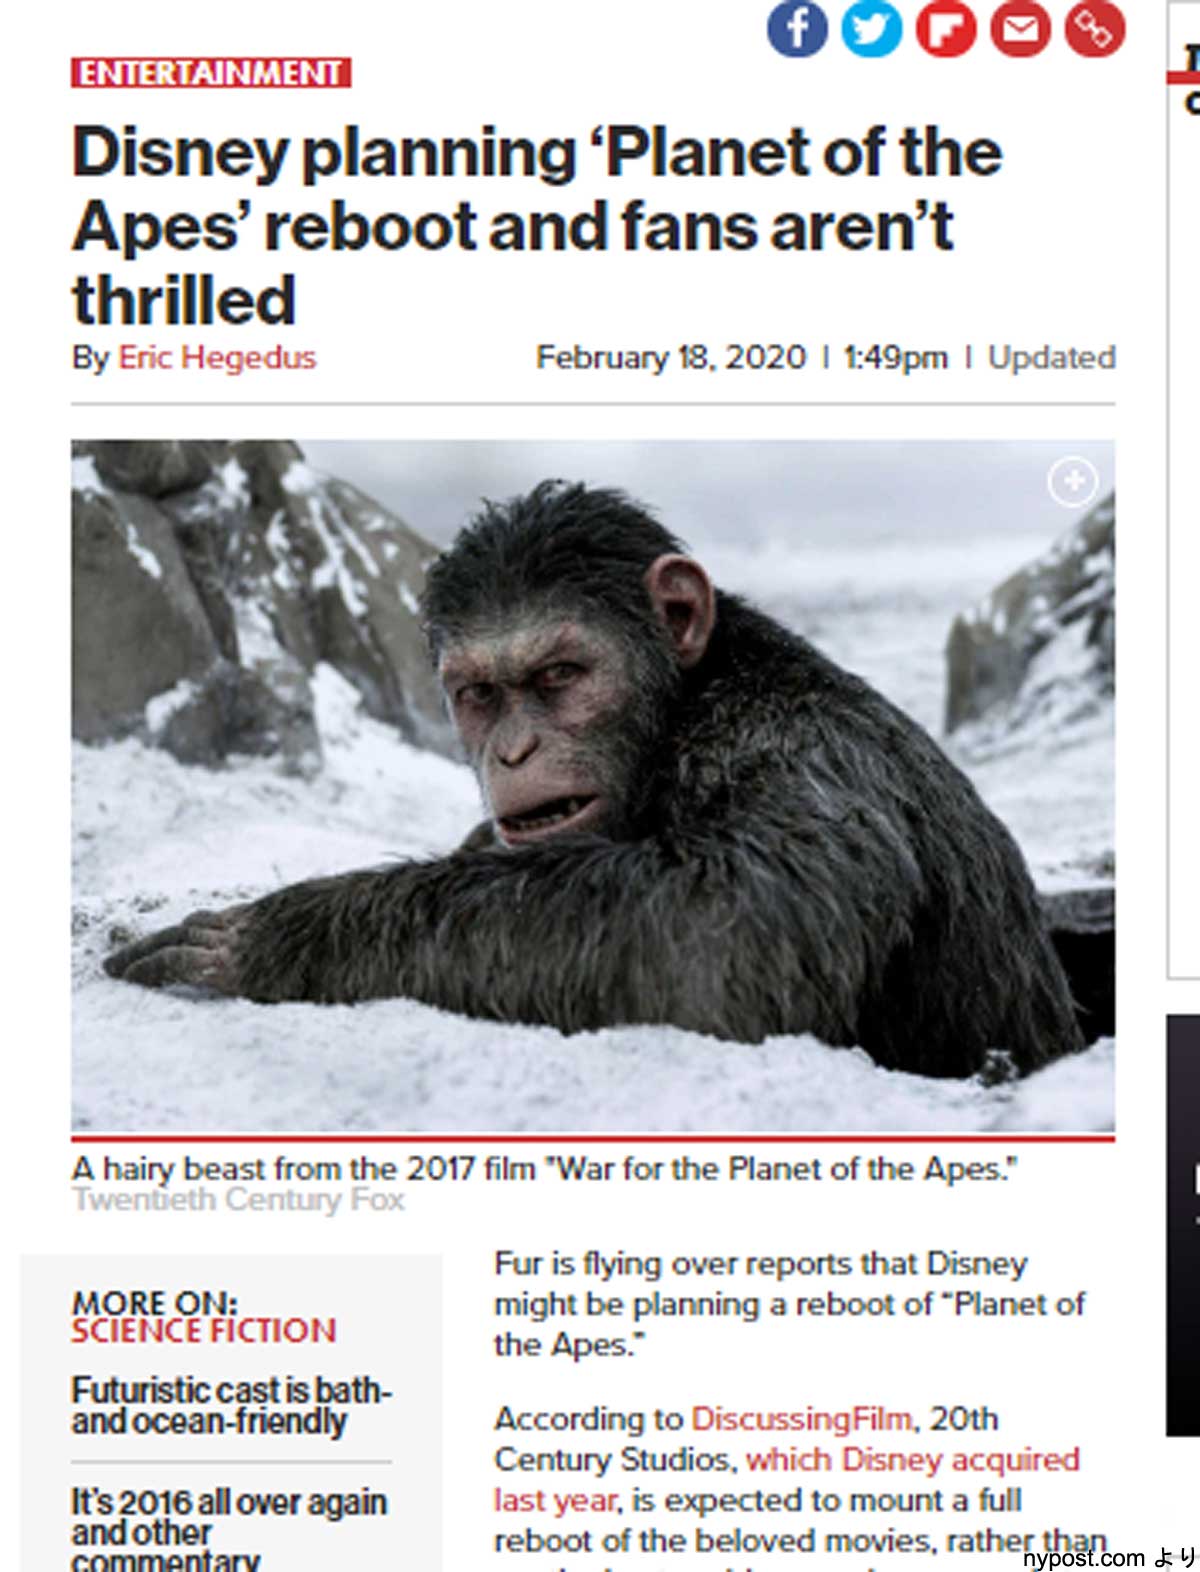This screenshot has width=1200, height=1572.
Task: Open SCIENCE FICTION topic link
Action: [204, 1330]
